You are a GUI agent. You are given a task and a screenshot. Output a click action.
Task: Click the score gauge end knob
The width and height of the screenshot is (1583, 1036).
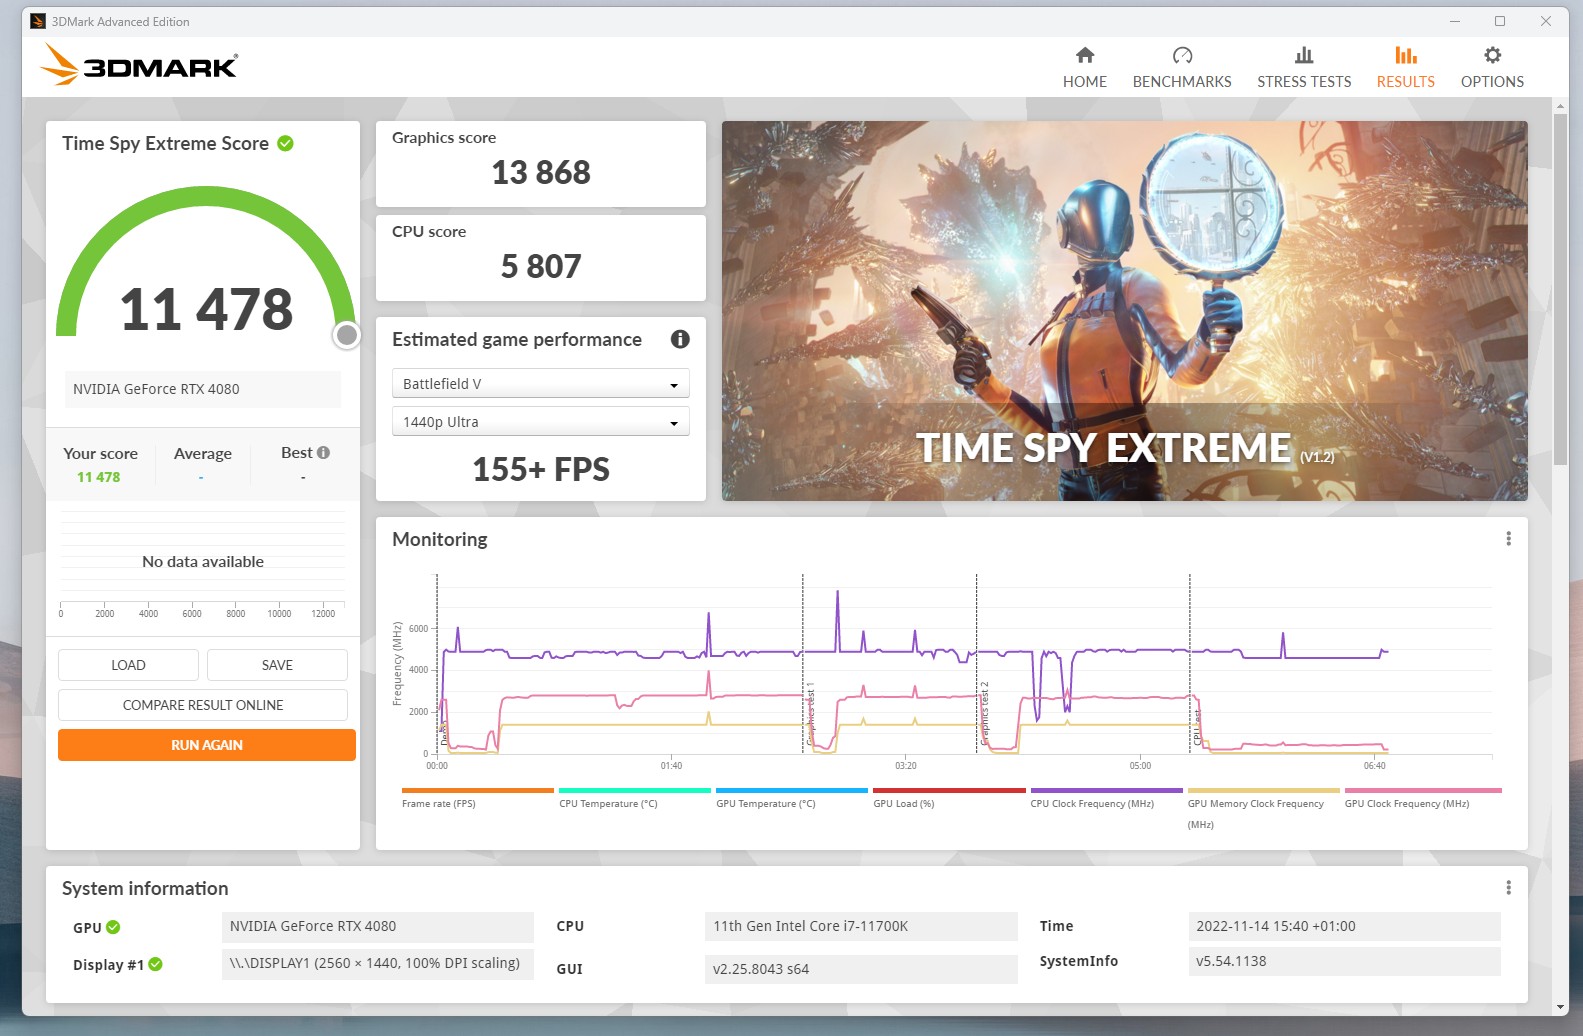click(x=347, y=335)
